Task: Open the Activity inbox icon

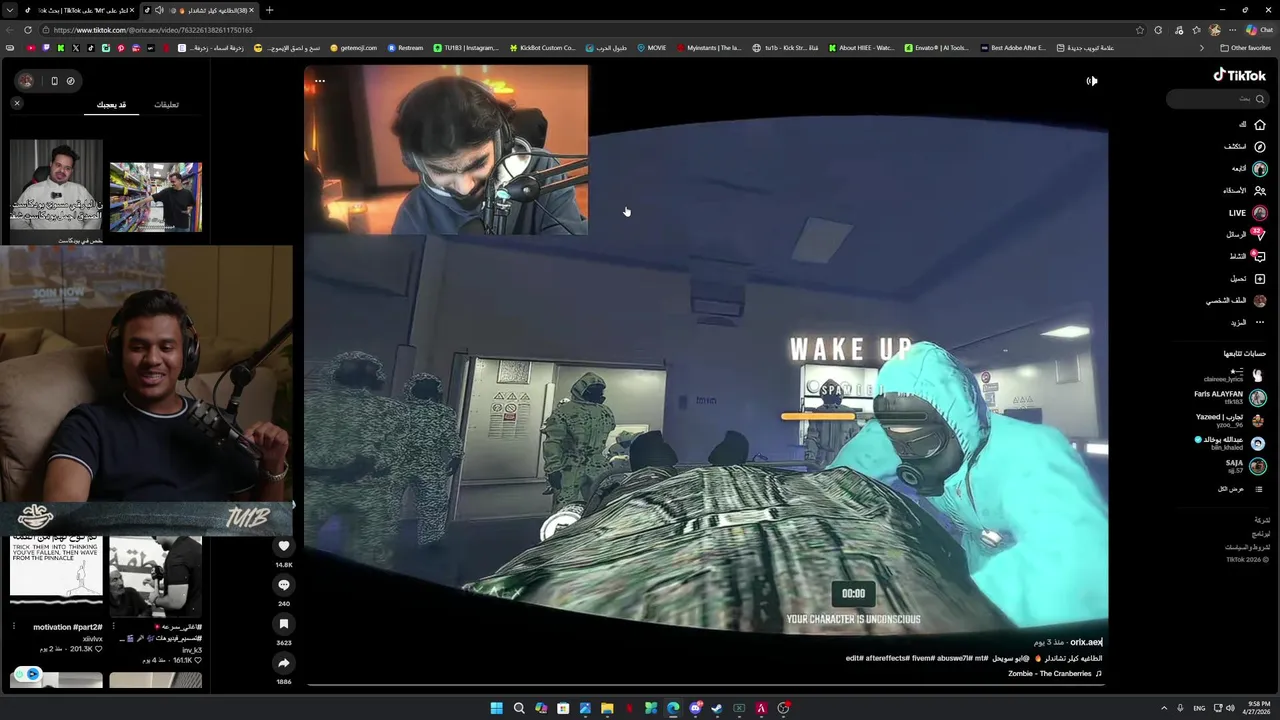Action: pyautogui.click(x=1260, y=257)
